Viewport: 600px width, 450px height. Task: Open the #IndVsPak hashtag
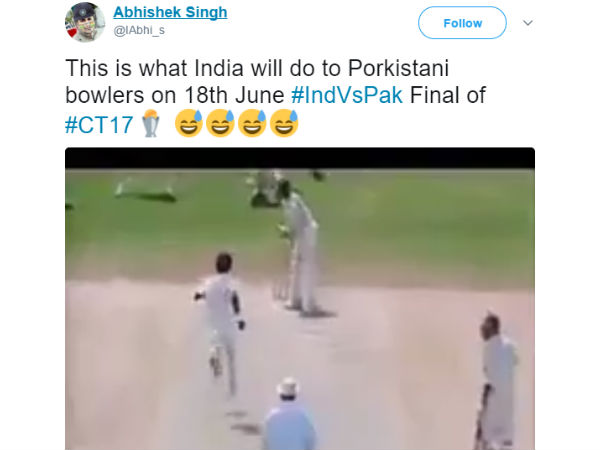347,95
